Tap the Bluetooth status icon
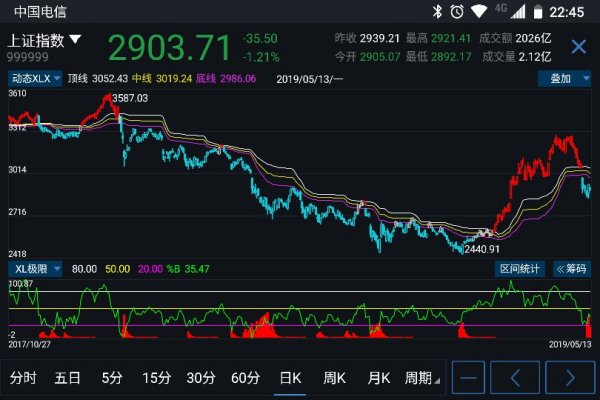 (437, 11)
